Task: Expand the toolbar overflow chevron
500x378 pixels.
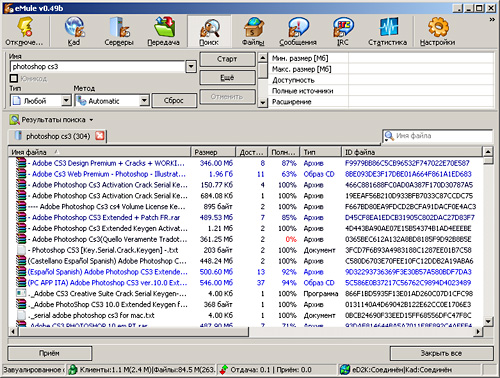Action: click(x=492, y=20)
